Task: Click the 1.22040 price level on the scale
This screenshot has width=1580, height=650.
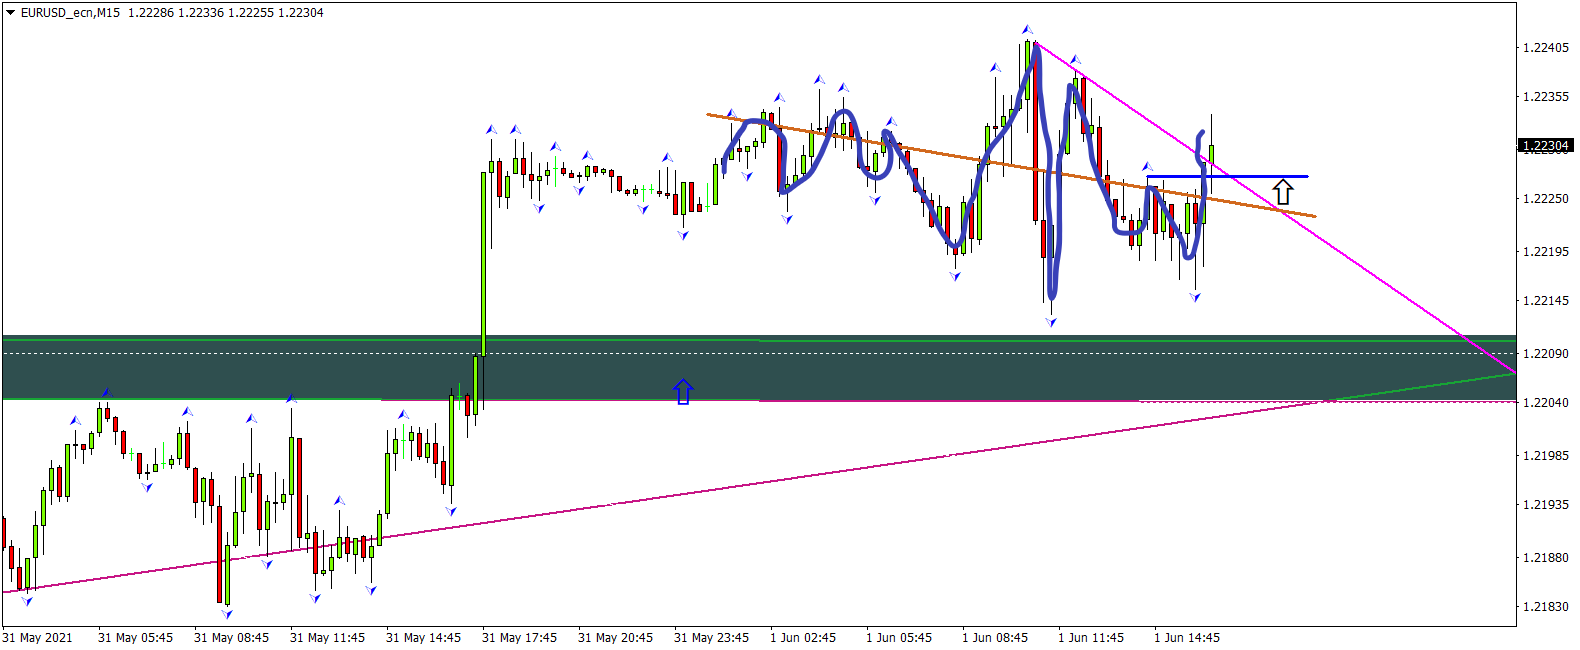Action: point(1545,402)
